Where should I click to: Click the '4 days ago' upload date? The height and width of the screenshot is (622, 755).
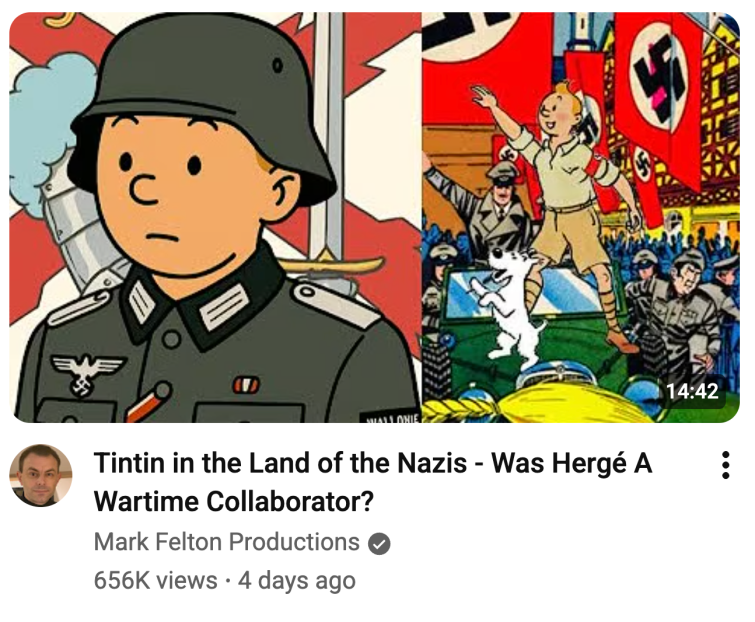297,580
